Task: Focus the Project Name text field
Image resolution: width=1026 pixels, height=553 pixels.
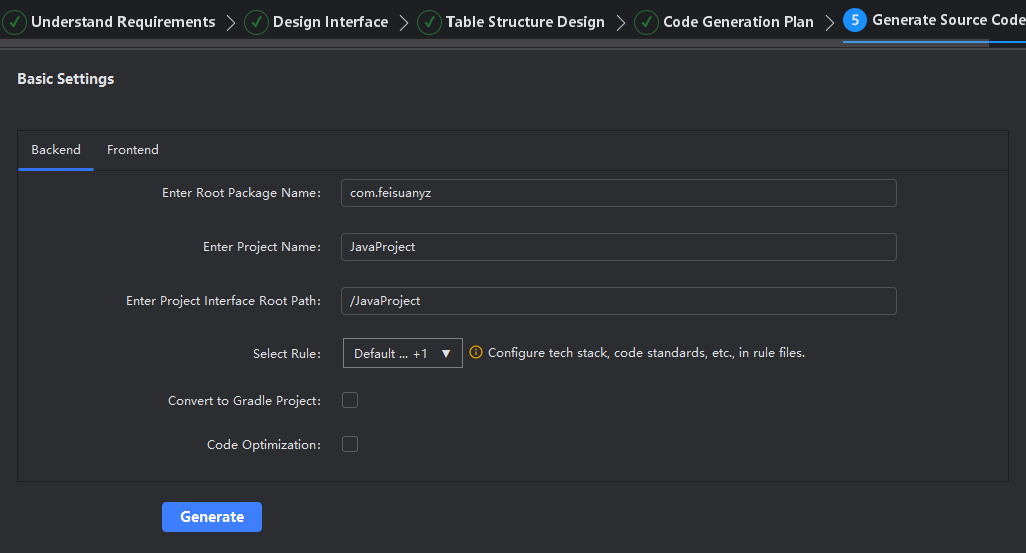Action: click(618, 247)
